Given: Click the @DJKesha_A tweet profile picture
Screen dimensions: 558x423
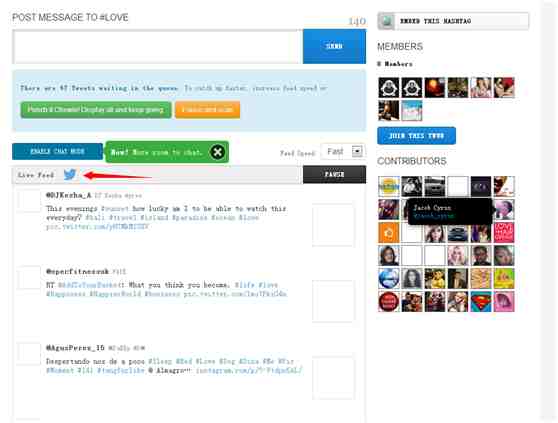Looking at the screenshot, I should point(28,201).
